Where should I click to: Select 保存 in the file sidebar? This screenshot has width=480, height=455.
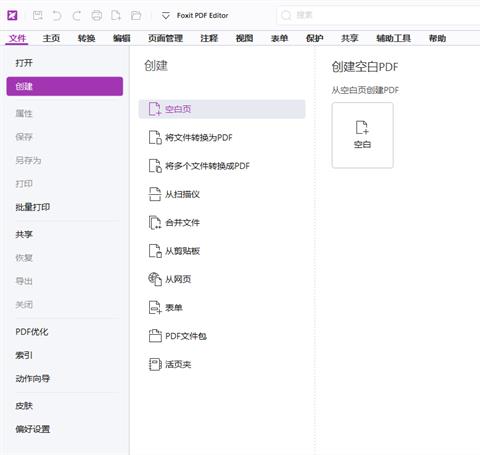(x=24, y=137)
